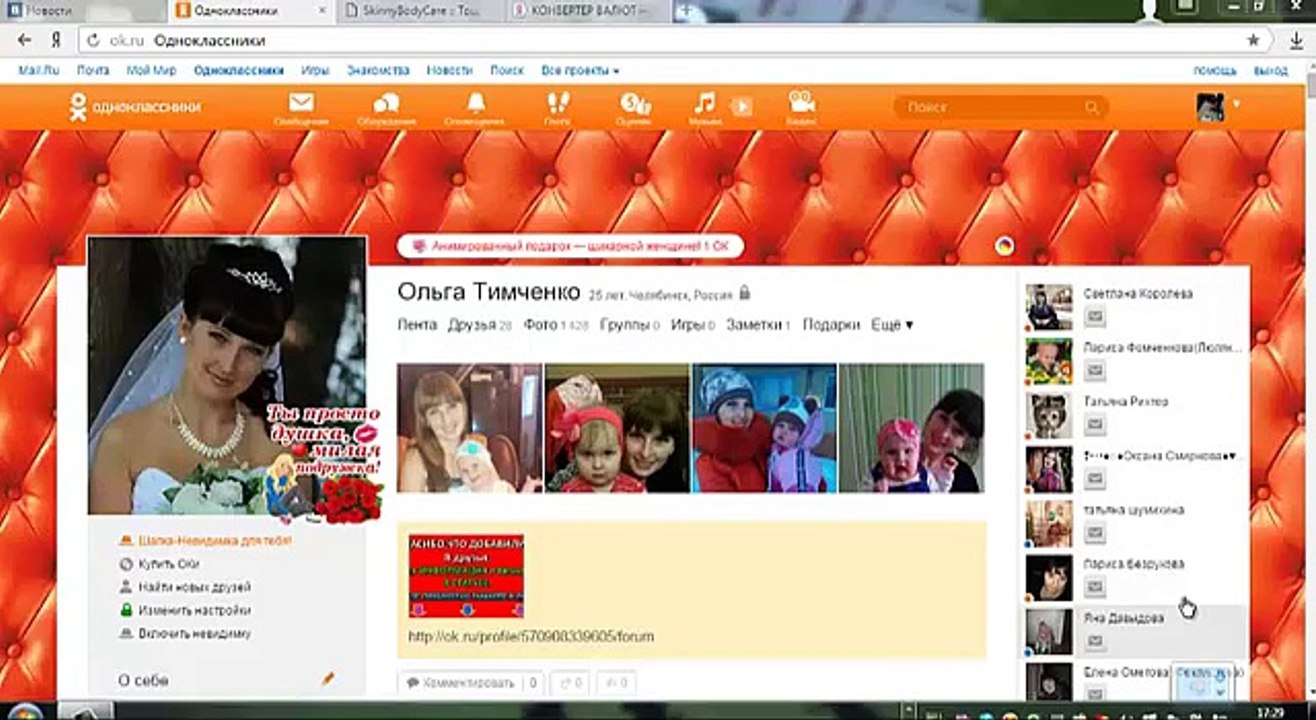Open first photo of woman with baby

coord(469,428)
